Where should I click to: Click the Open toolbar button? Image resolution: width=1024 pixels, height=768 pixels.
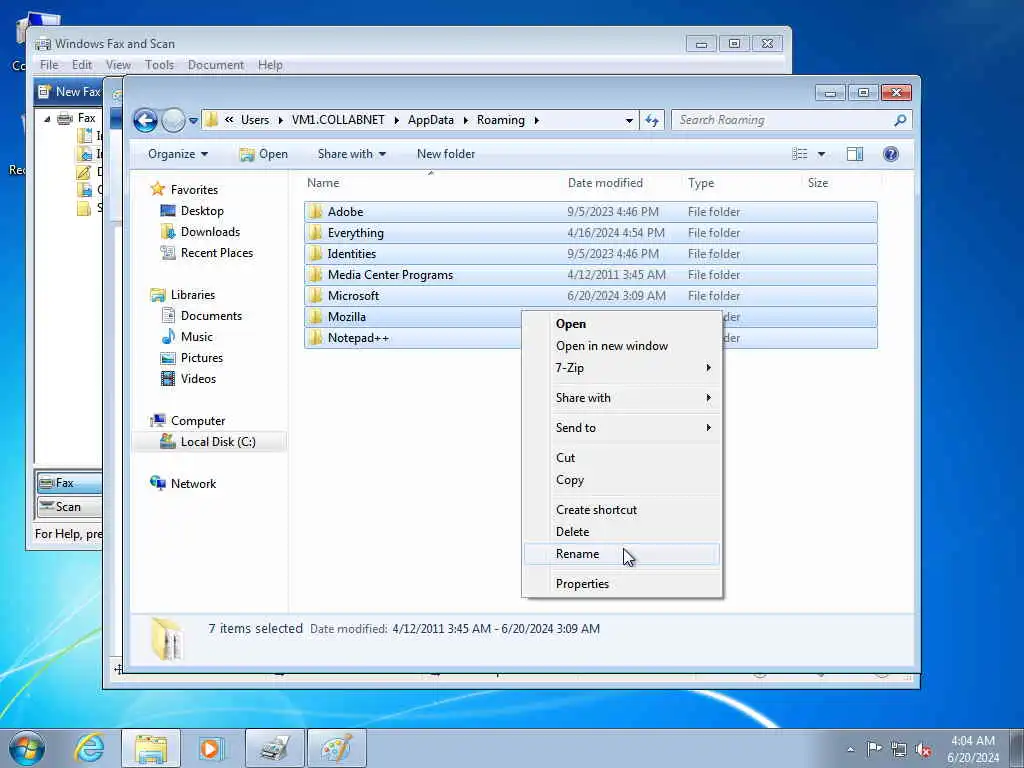[x=263, y=154]
